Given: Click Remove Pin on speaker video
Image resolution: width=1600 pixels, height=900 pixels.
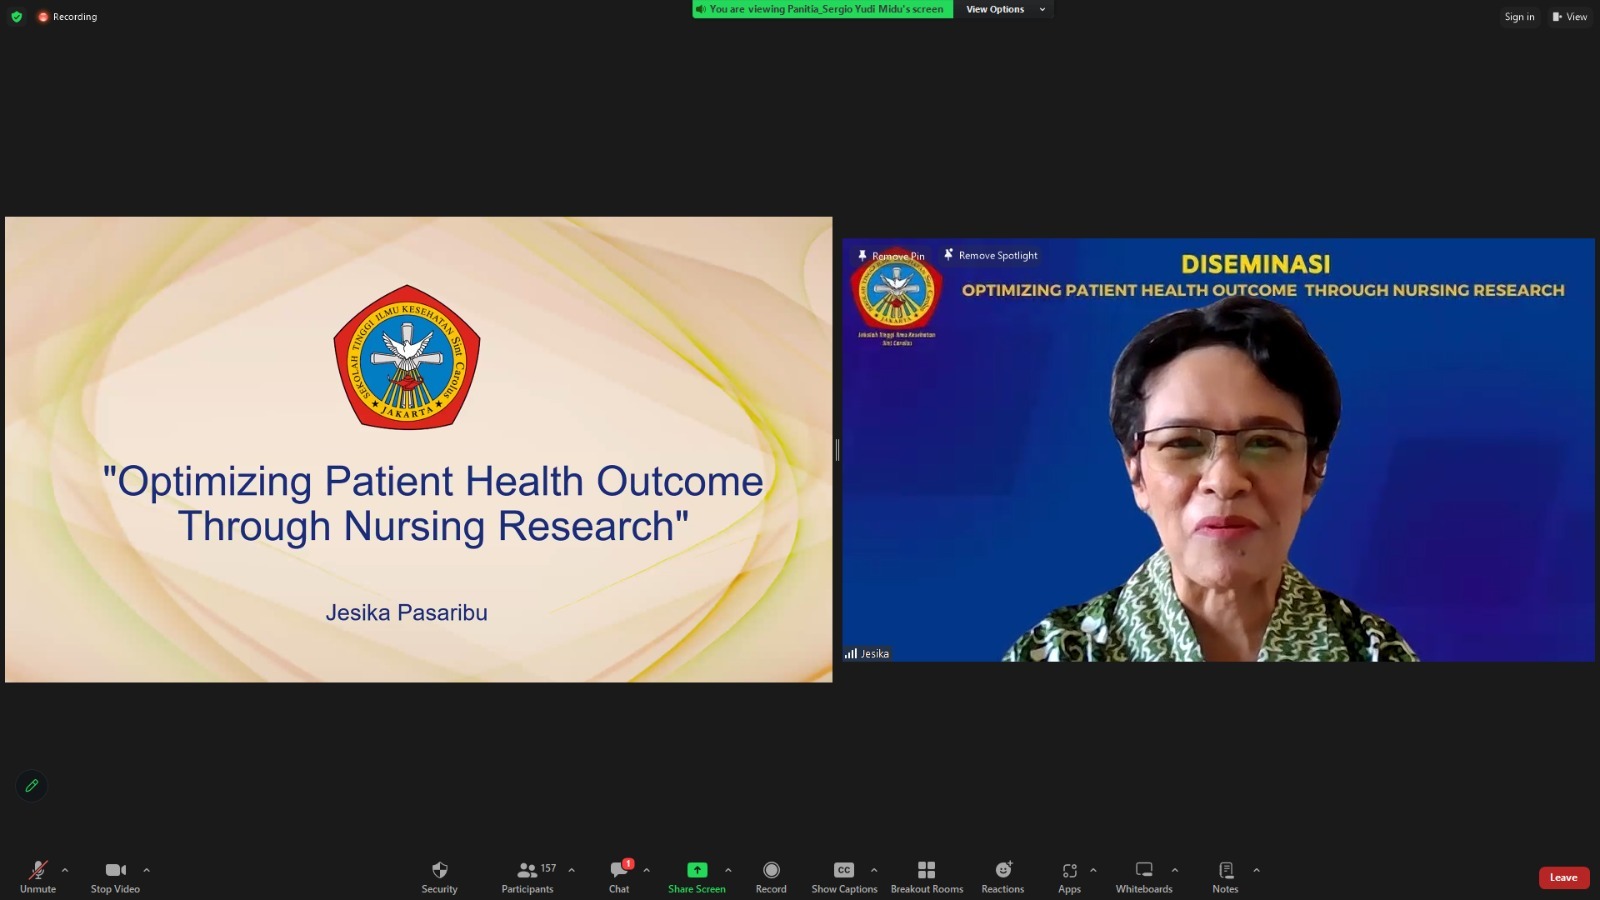Looking at the screenshot, I should coord(891,256).
